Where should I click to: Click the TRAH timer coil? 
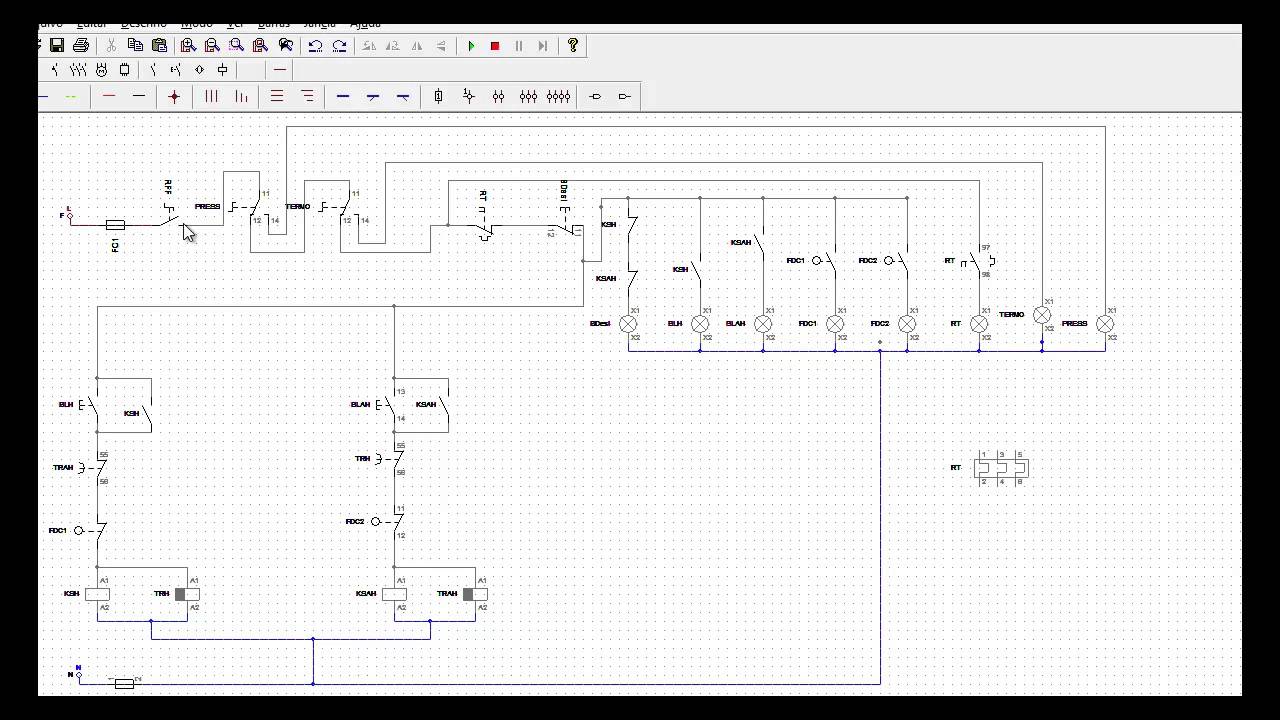[x=475, y=594]
